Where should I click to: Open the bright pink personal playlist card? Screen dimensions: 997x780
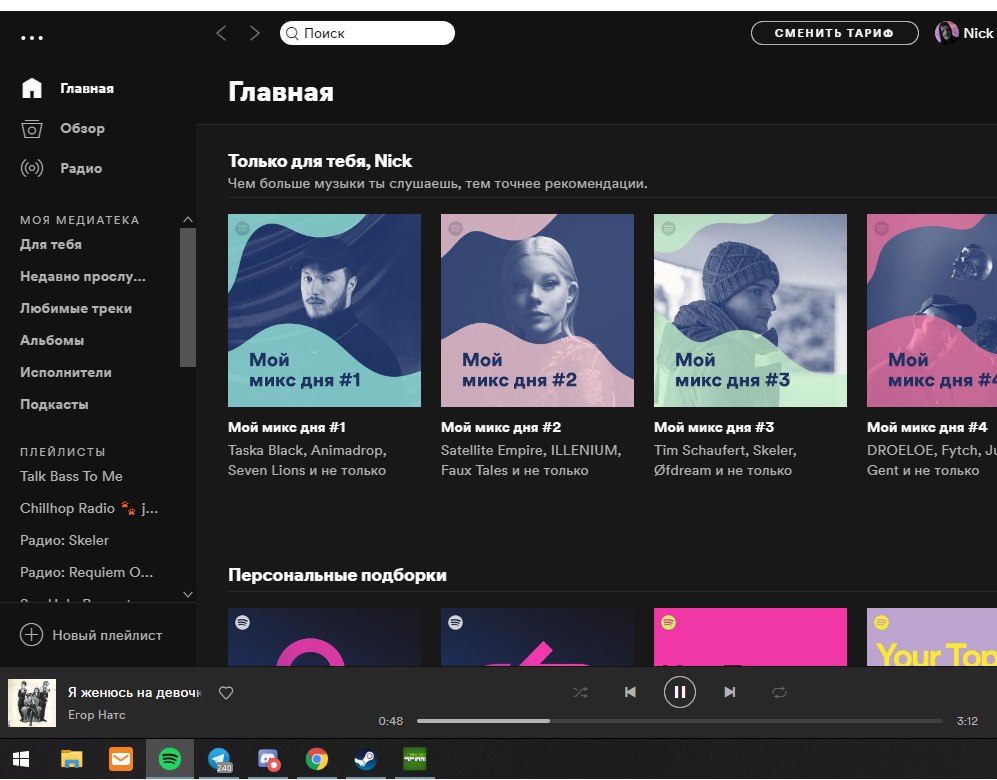pos(750,637)
